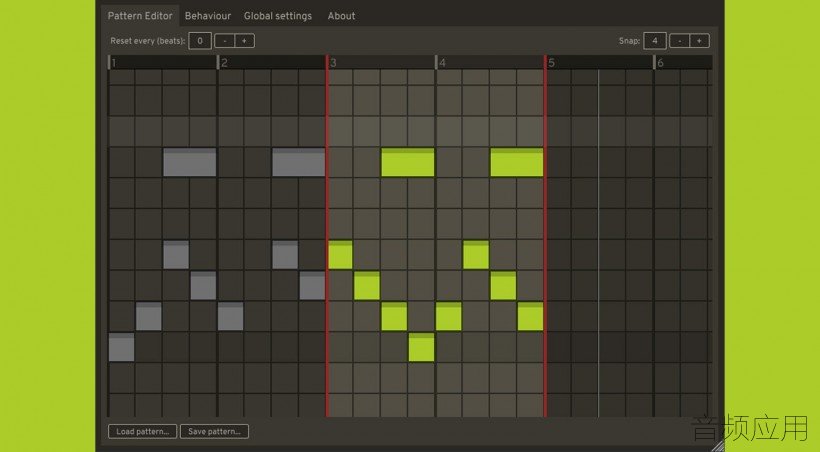
Task: Open the About tab
Action: click(x=341, y=16)
